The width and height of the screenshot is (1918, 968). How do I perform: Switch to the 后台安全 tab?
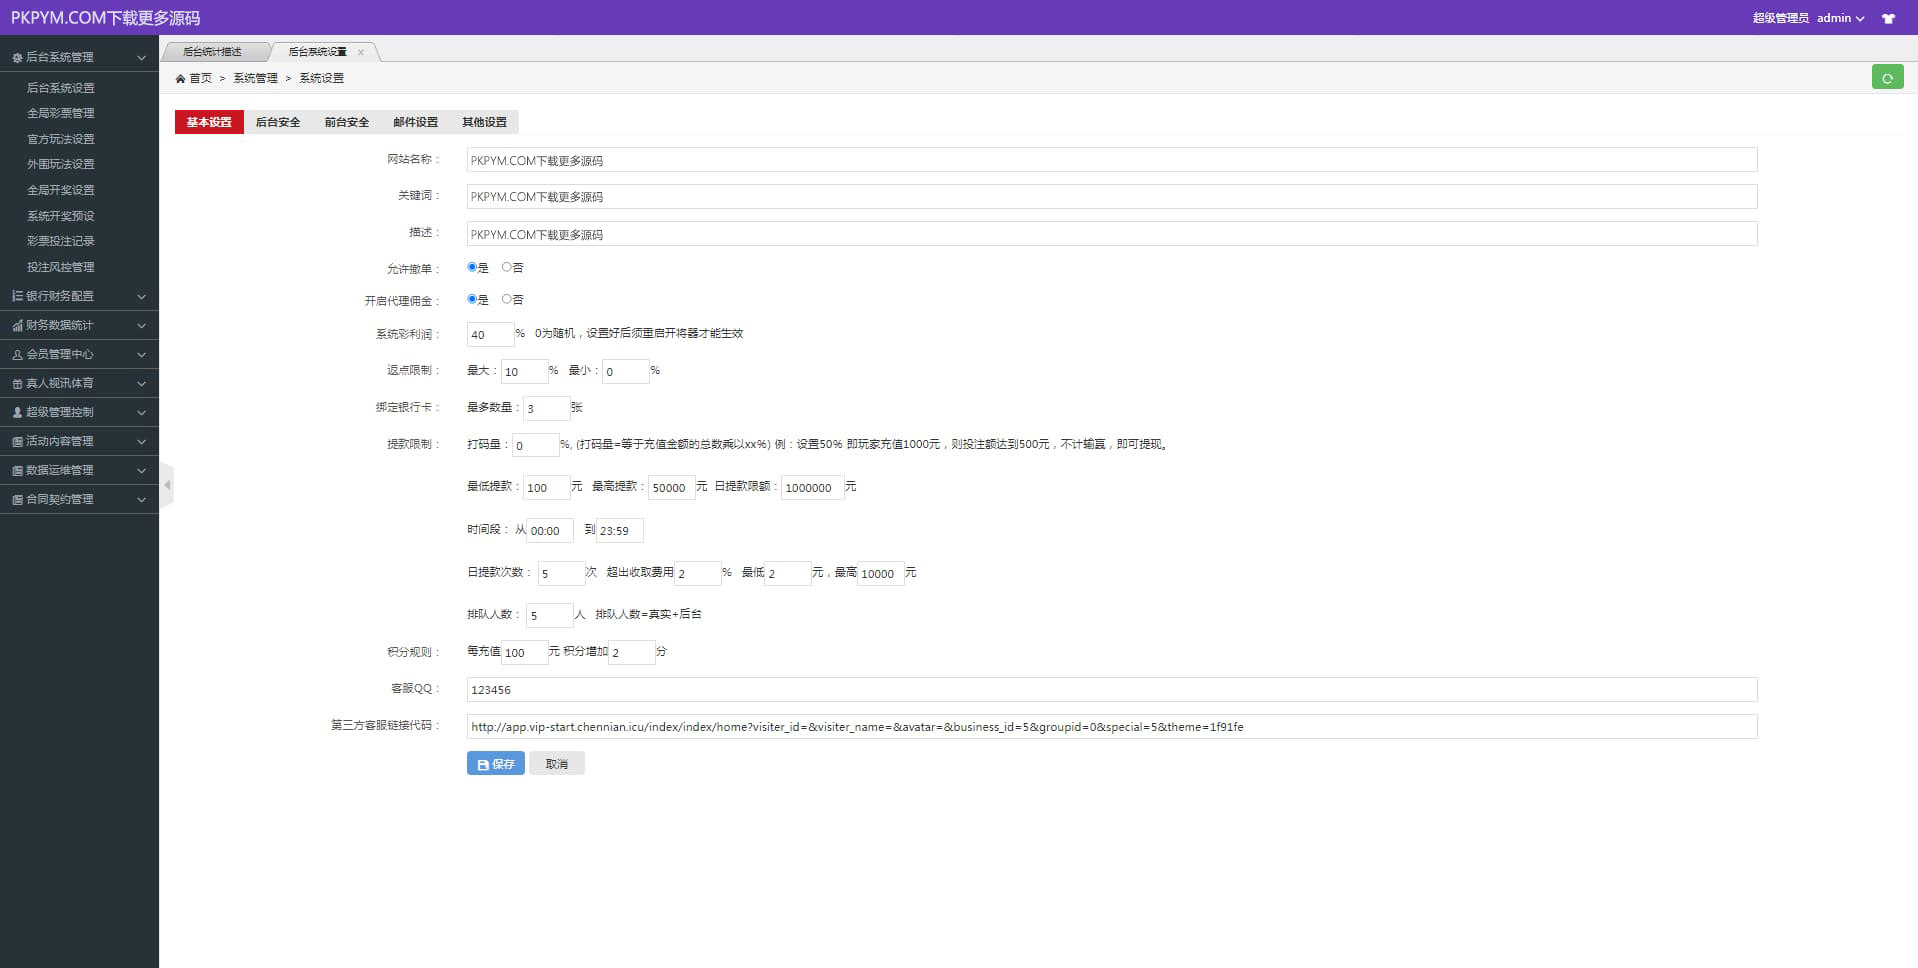click(x=278, y=122)
